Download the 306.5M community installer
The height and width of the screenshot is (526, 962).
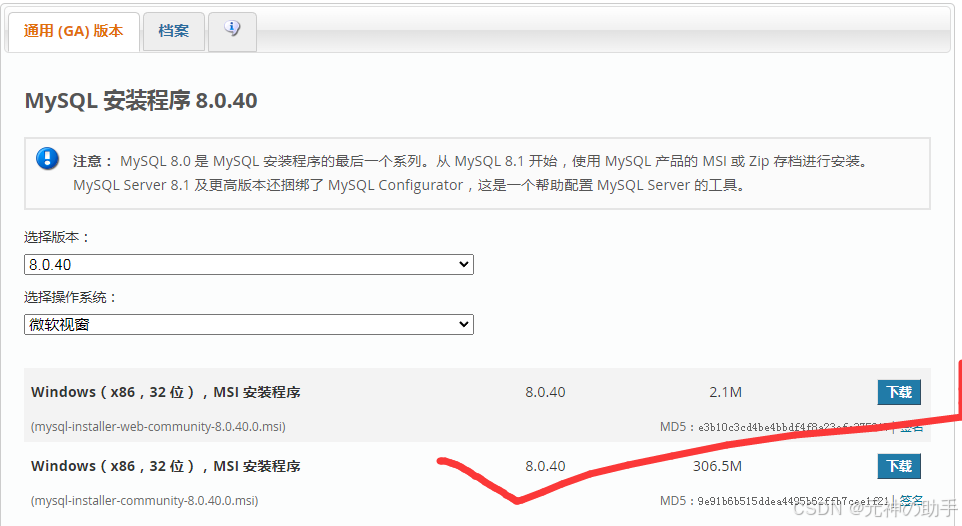[899, 466]
